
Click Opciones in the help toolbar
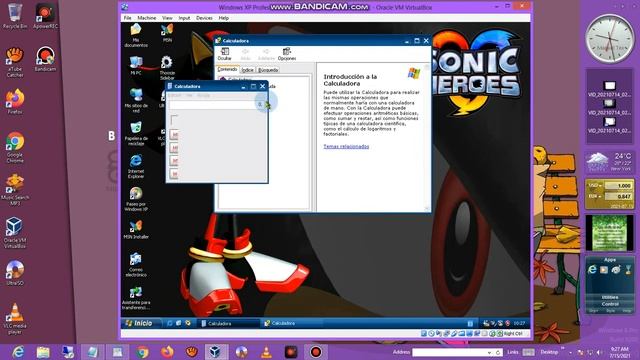tap(287, 54)
